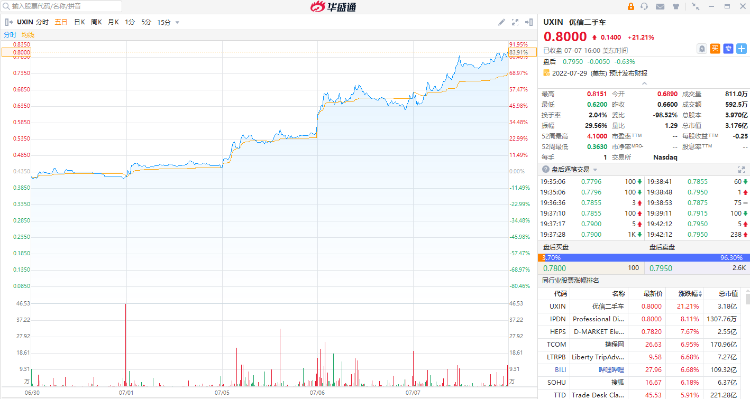
Task: Open the BILI row in ranking list
Action: tap(644, 370)
